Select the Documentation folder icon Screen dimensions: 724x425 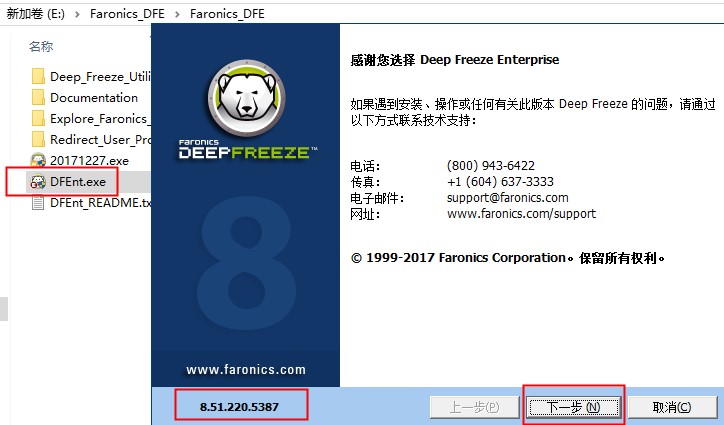point(38,97)
